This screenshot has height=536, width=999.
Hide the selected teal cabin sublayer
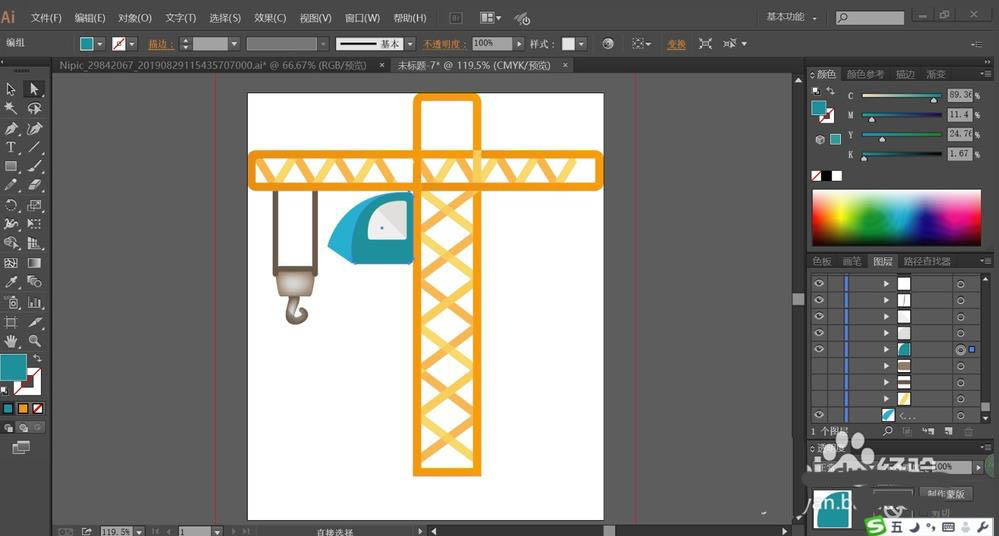click(819, 349)
